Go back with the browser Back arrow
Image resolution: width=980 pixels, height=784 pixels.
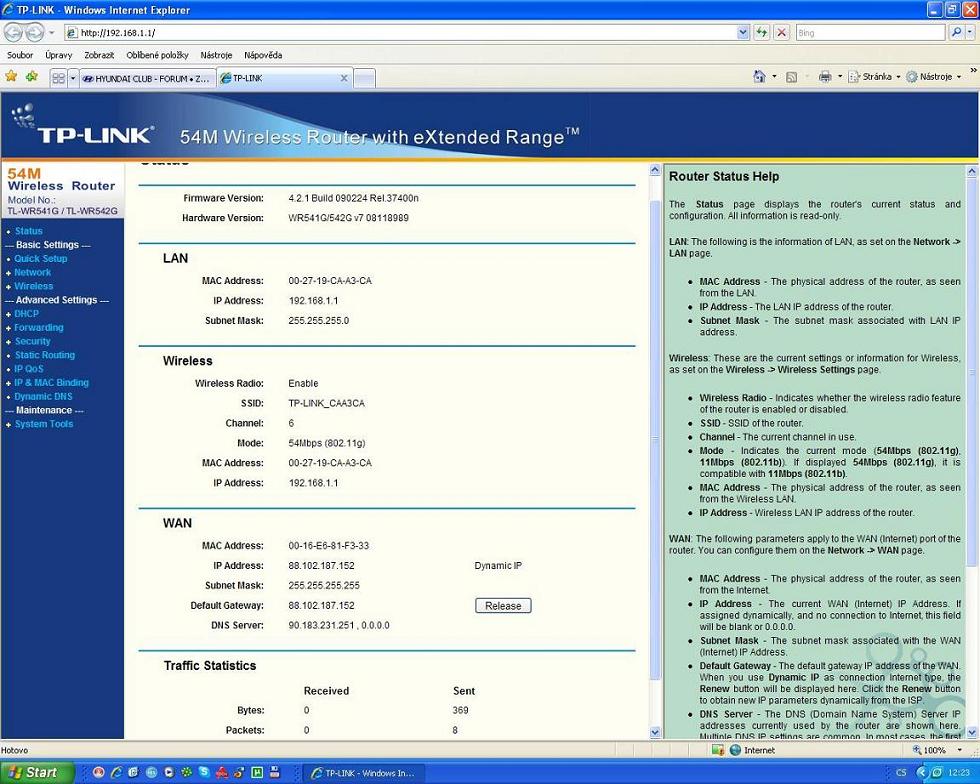tap(14, 32)
